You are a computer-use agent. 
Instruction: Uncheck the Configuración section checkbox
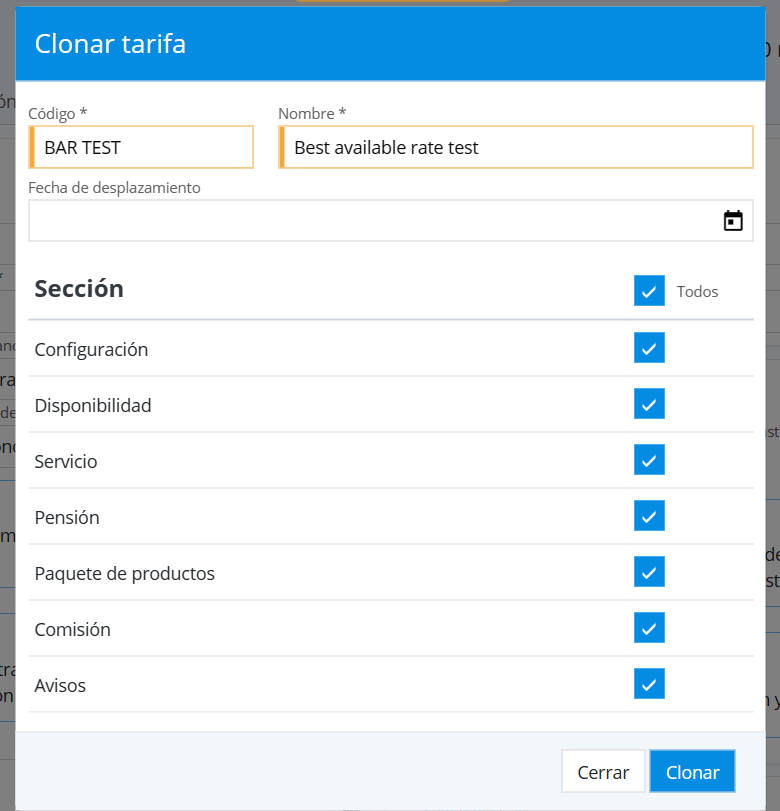point(649,348)
